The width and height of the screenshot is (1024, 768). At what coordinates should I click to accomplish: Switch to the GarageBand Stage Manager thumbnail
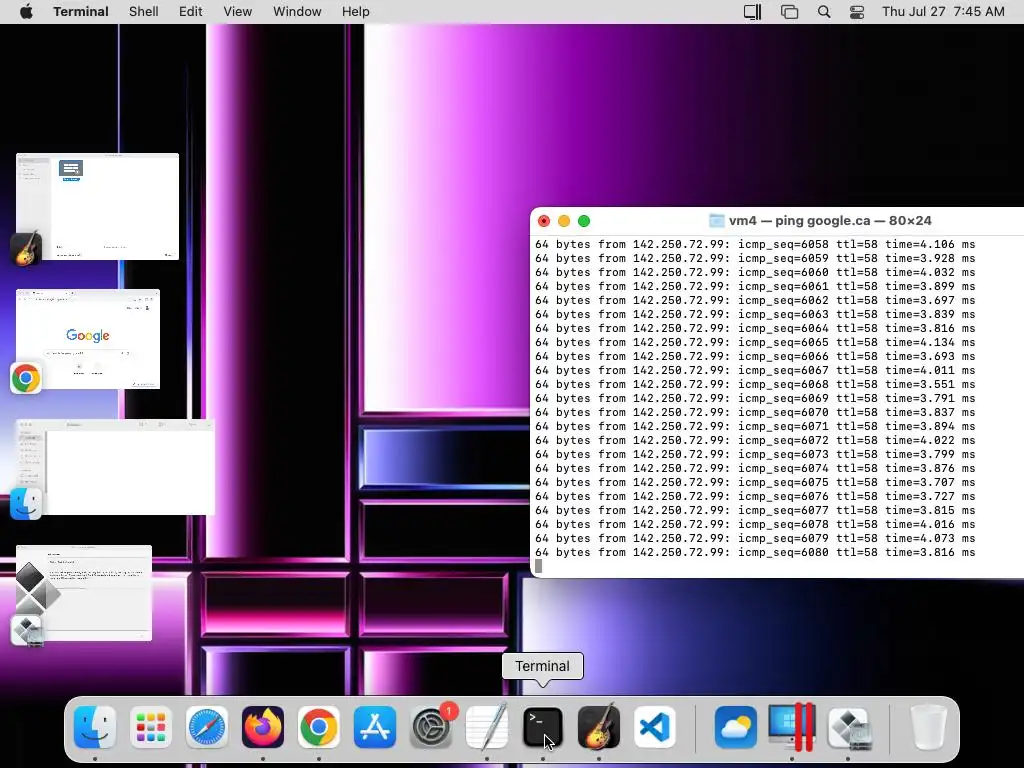(97, 206)
